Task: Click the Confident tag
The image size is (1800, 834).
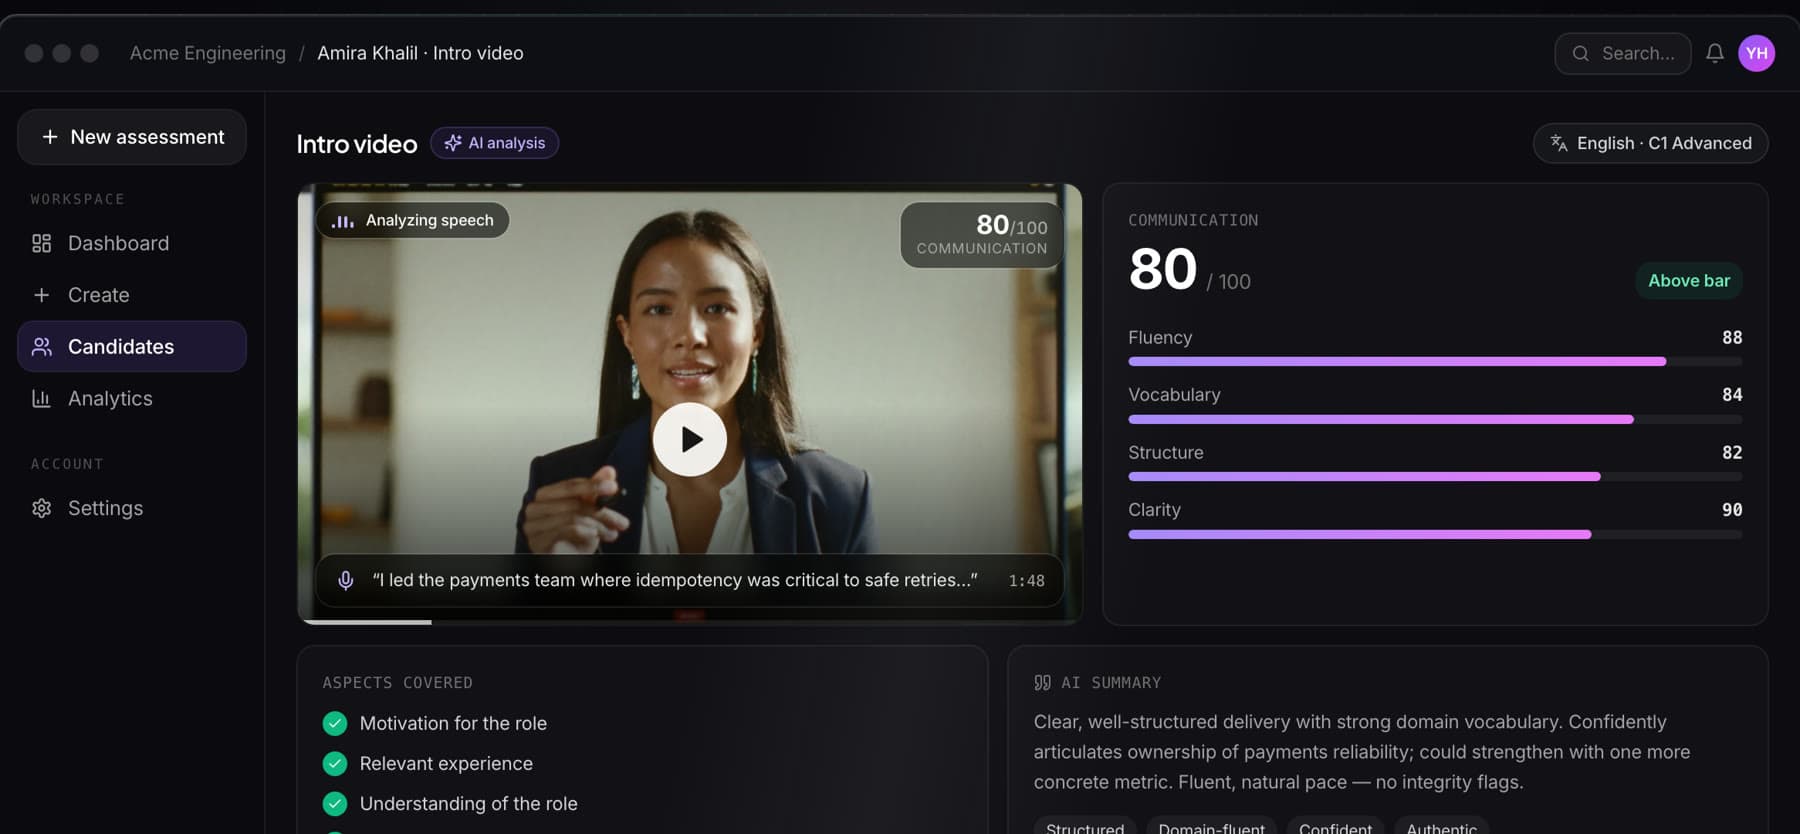Action: point(1335,826)
